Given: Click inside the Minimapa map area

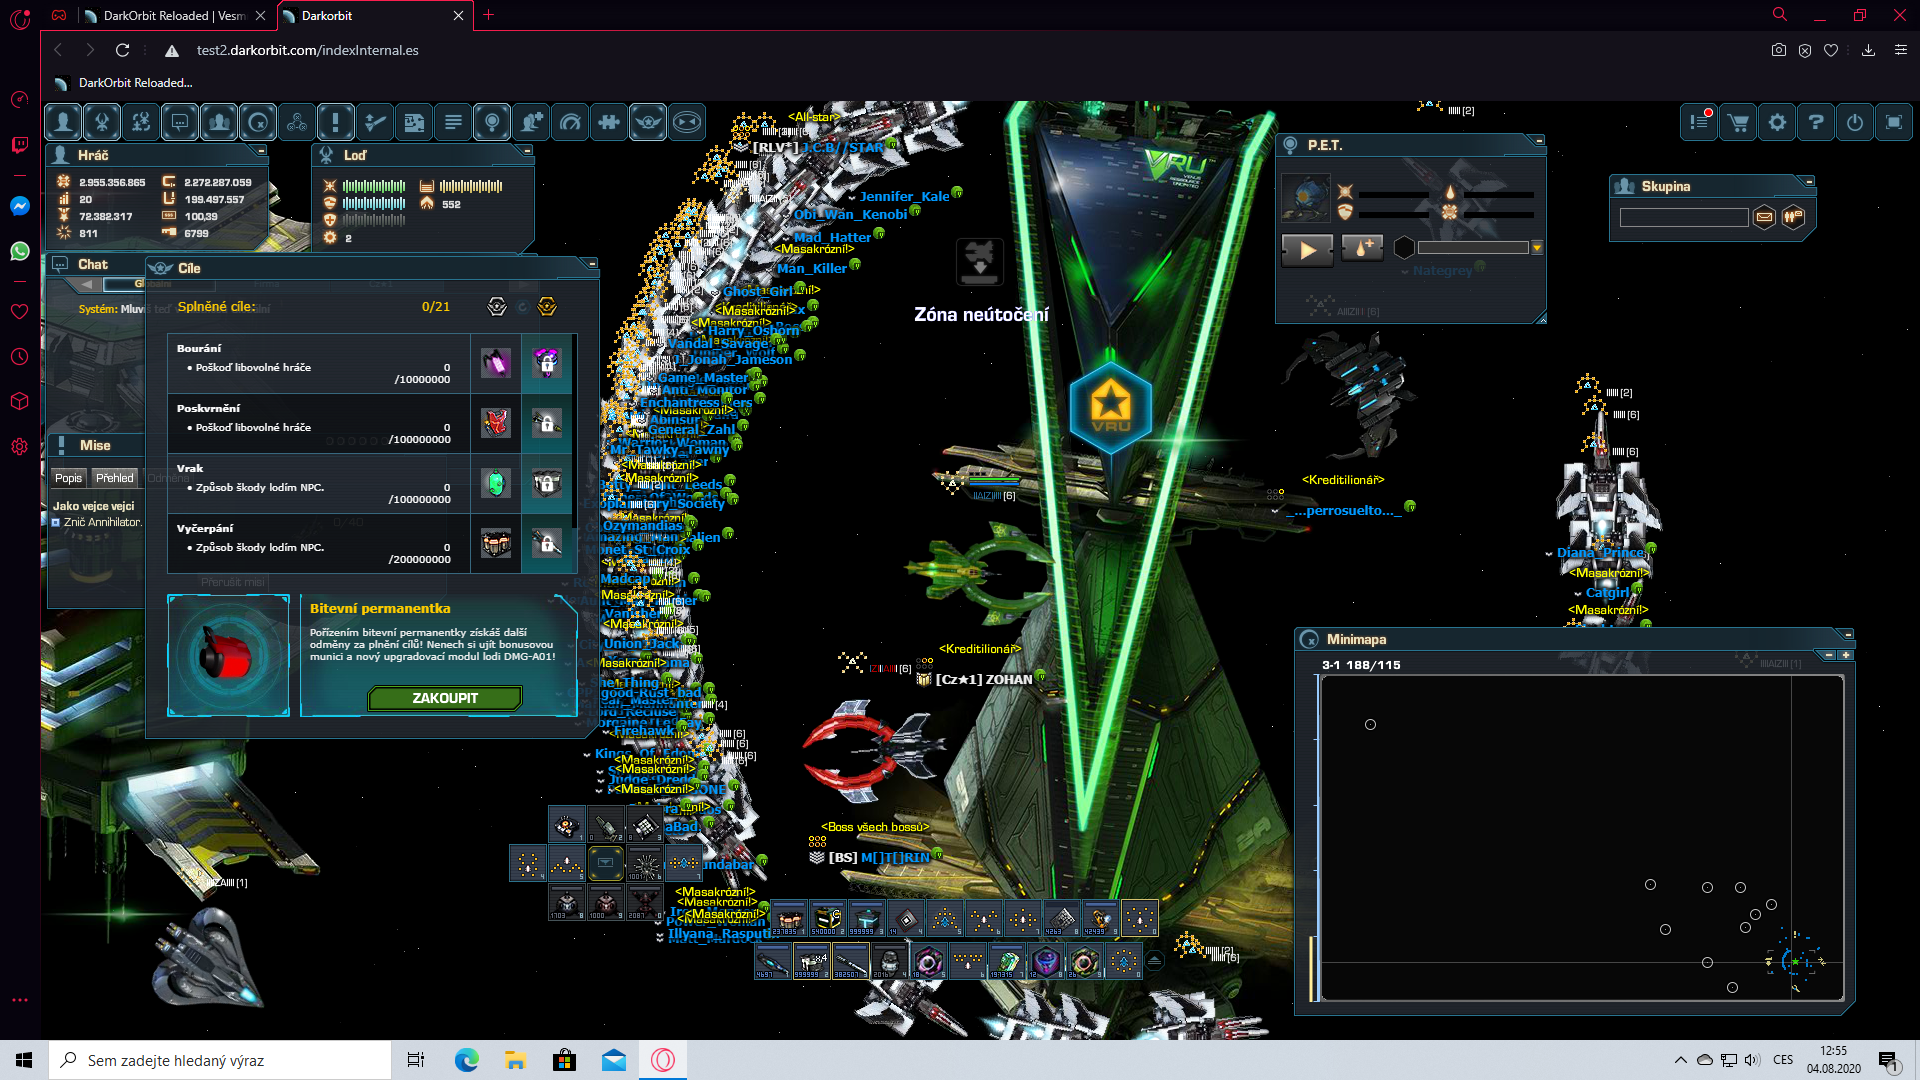Looking at the screenshot, I should pyautogui.click(x=1580, y=830).
